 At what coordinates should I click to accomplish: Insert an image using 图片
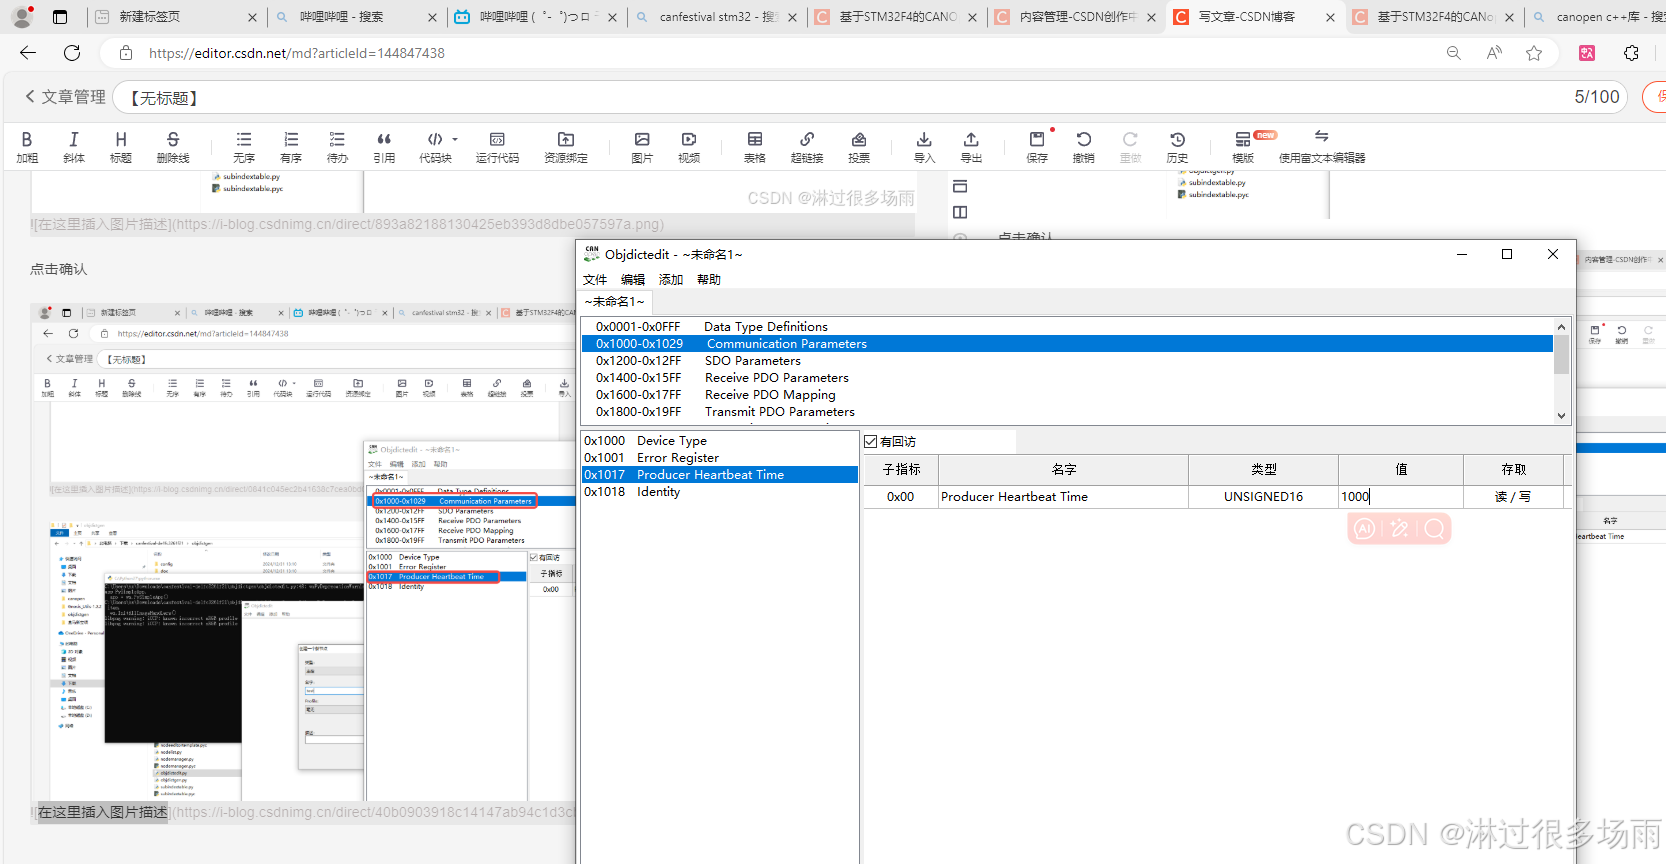(x=642, y=146)
